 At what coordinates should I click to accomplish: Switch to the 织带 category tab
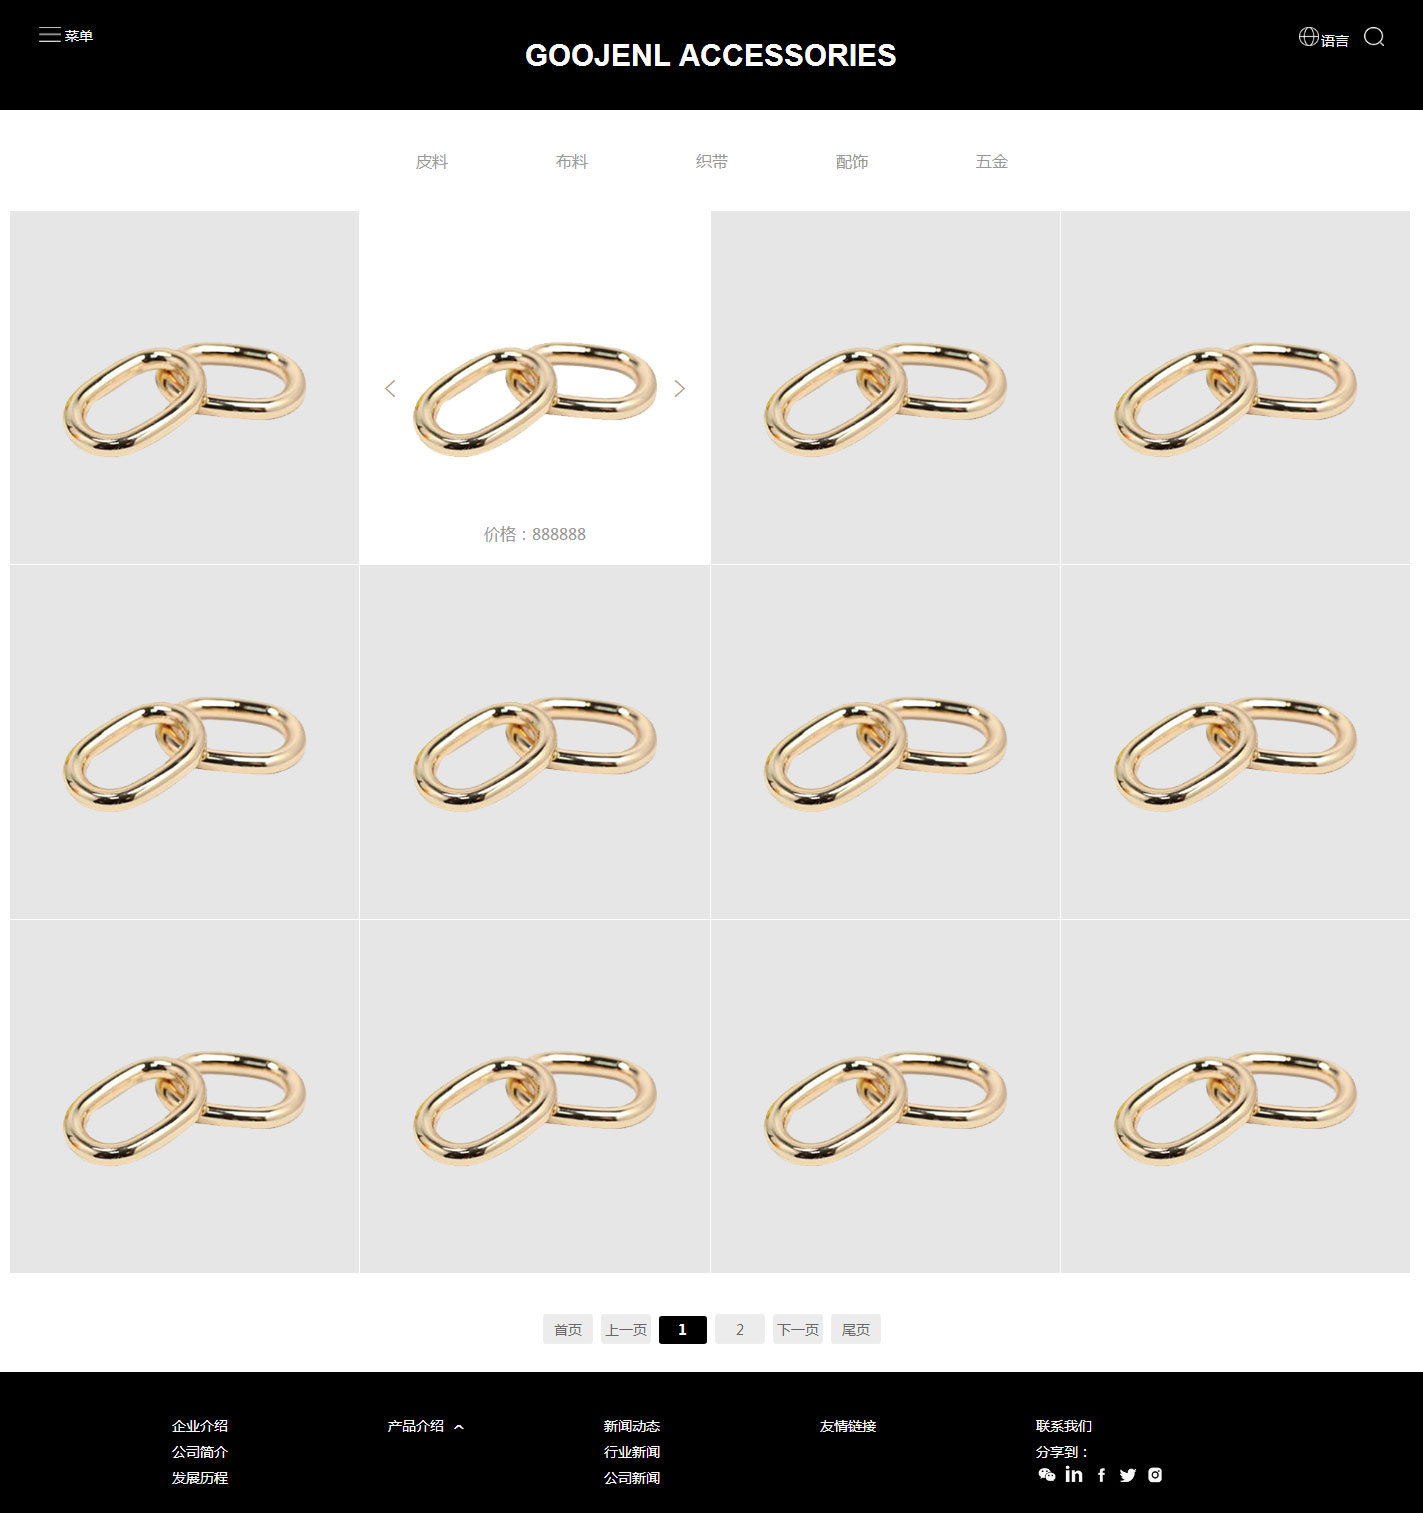click(712, 161)
